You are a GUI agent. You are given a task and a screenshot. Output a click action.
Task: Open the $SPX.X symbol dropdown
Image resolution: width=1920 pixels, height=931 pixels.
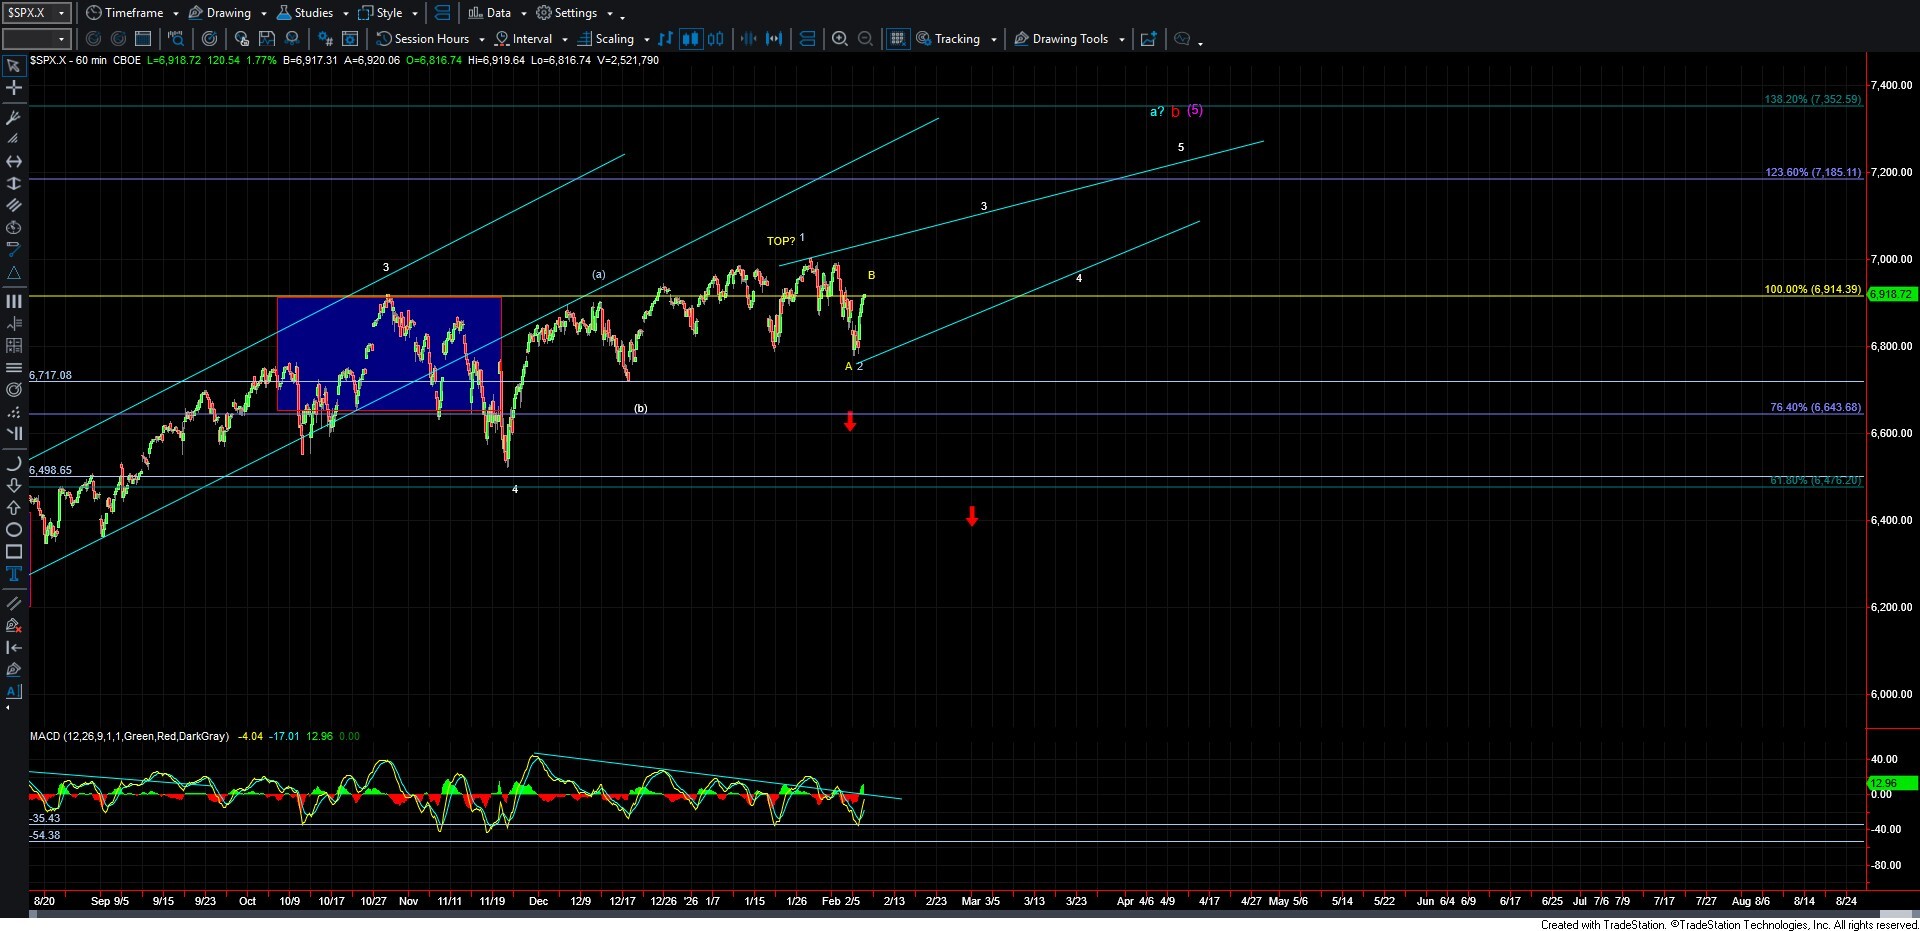pyautogui.click(x=61, y=13)
